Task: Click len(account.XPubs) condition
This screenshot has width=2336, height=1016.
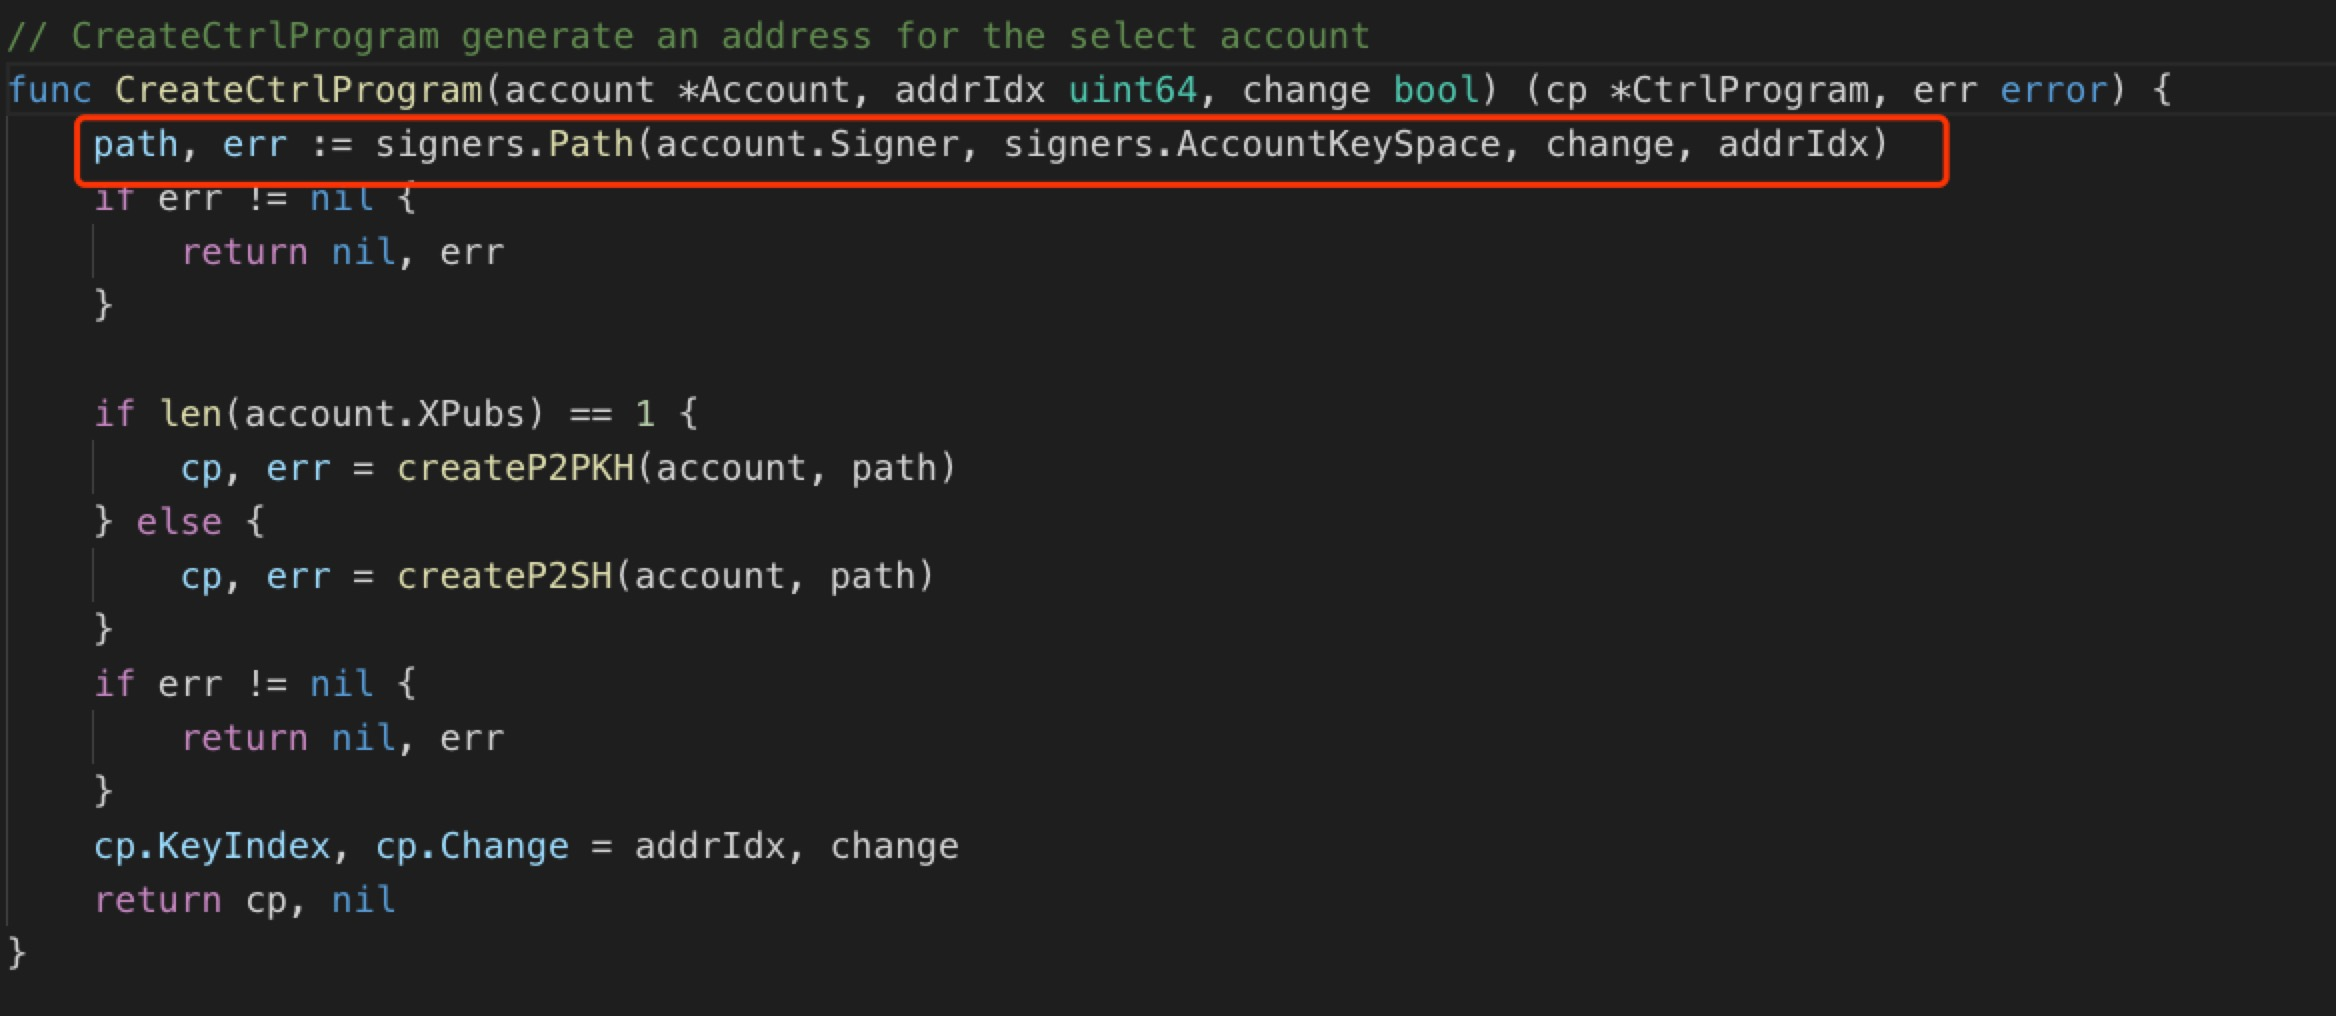Action: (352, 415)
